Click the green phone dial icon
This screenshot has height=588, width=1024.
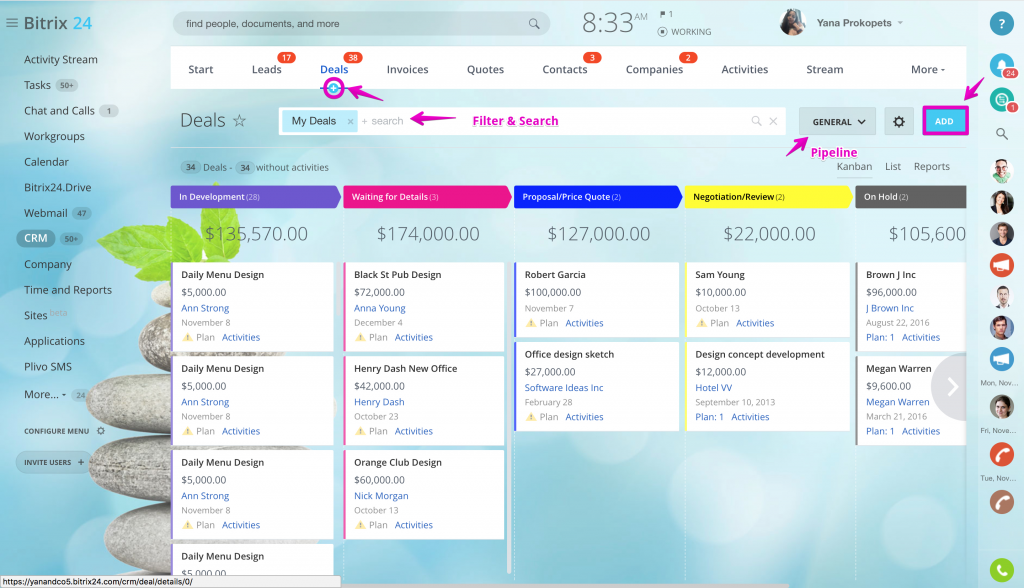pyautogui.click(x=1001, y=570)
